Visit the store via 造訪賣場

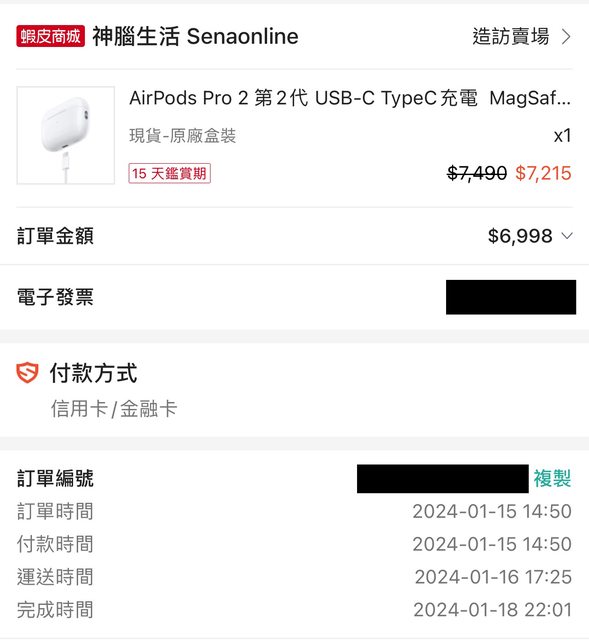[511, 37]
